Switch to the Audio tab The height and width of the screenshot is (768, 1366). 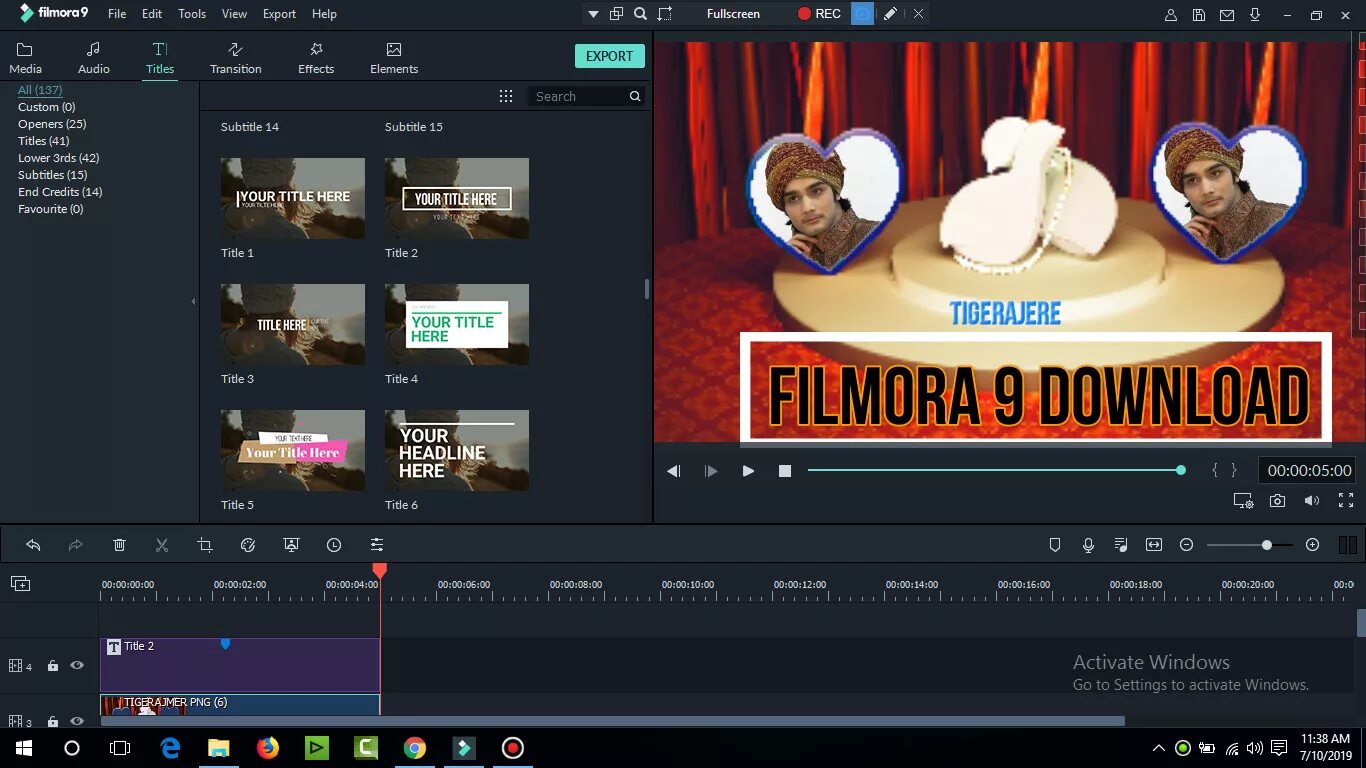pos(94,59)
